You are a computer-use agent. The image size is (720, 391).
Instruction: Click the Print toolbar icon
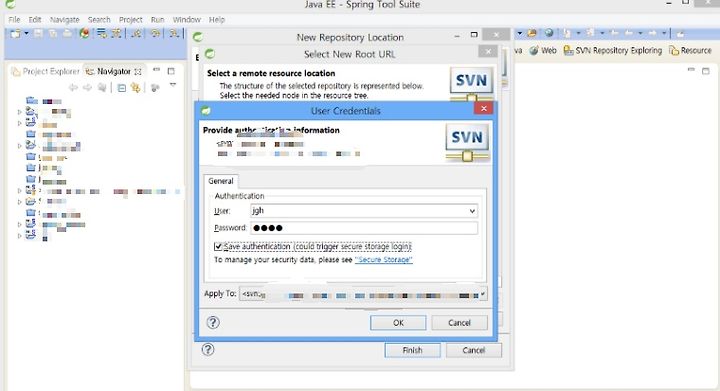pyautogui.click(x=68, y=33)
